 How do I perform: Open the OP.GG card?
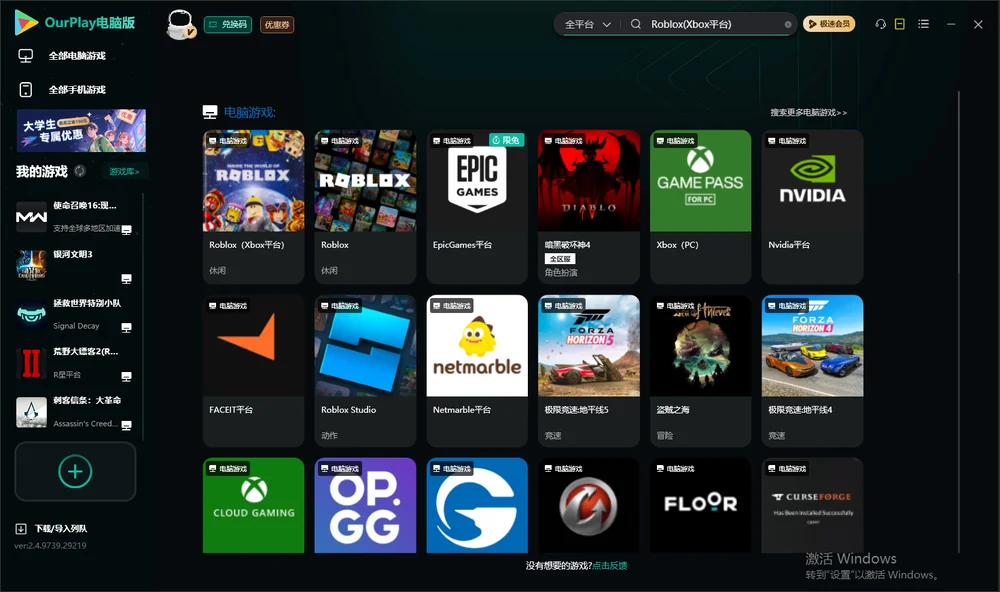tap(365, 505)
